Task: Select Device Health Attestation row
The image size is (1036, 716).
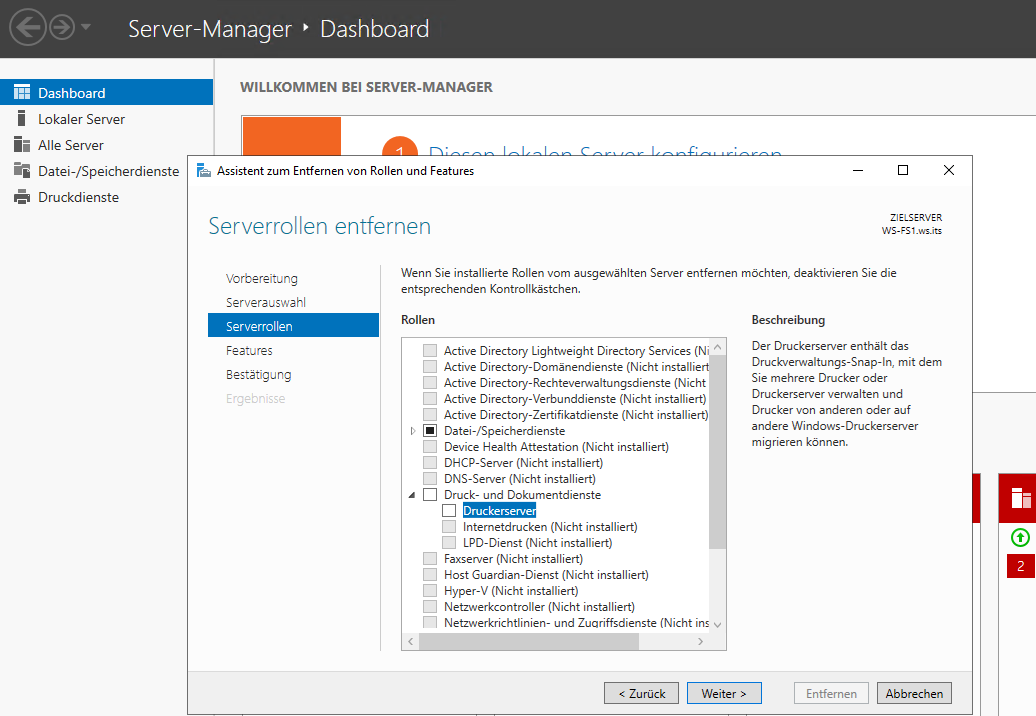Action: coord(556,447)
